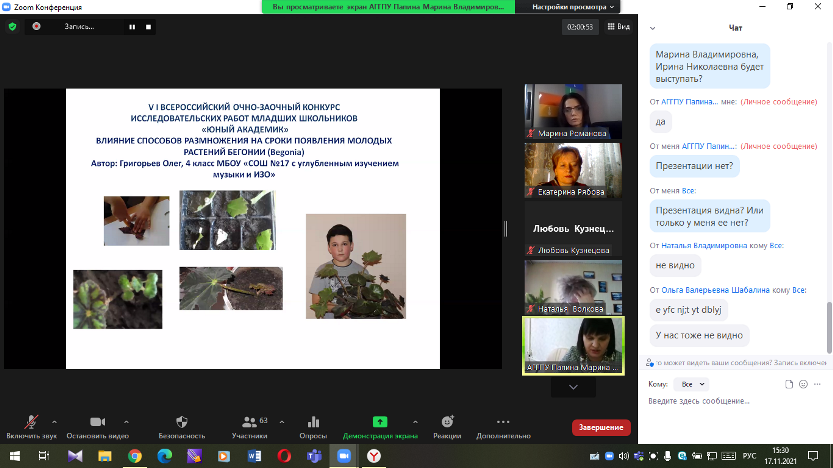Expand audio options arrow next to microphone
The width and height of the screenshot is (833, 468).
(54, 421)
